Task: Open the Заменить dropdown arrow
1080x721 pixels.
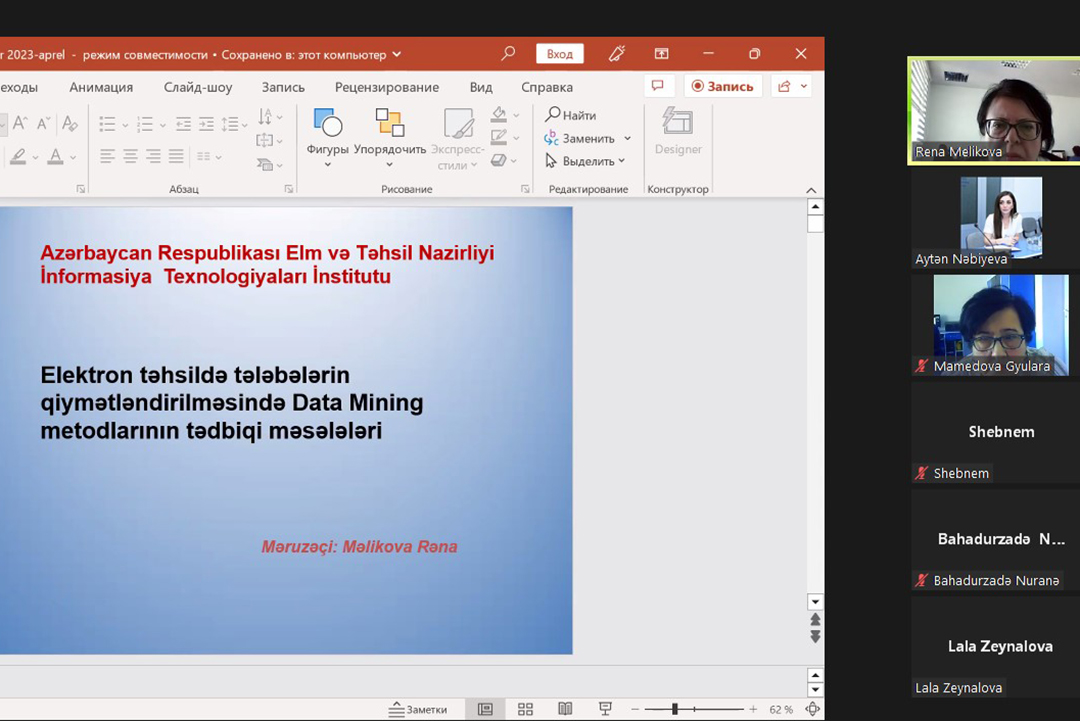Action: [627, 138]
